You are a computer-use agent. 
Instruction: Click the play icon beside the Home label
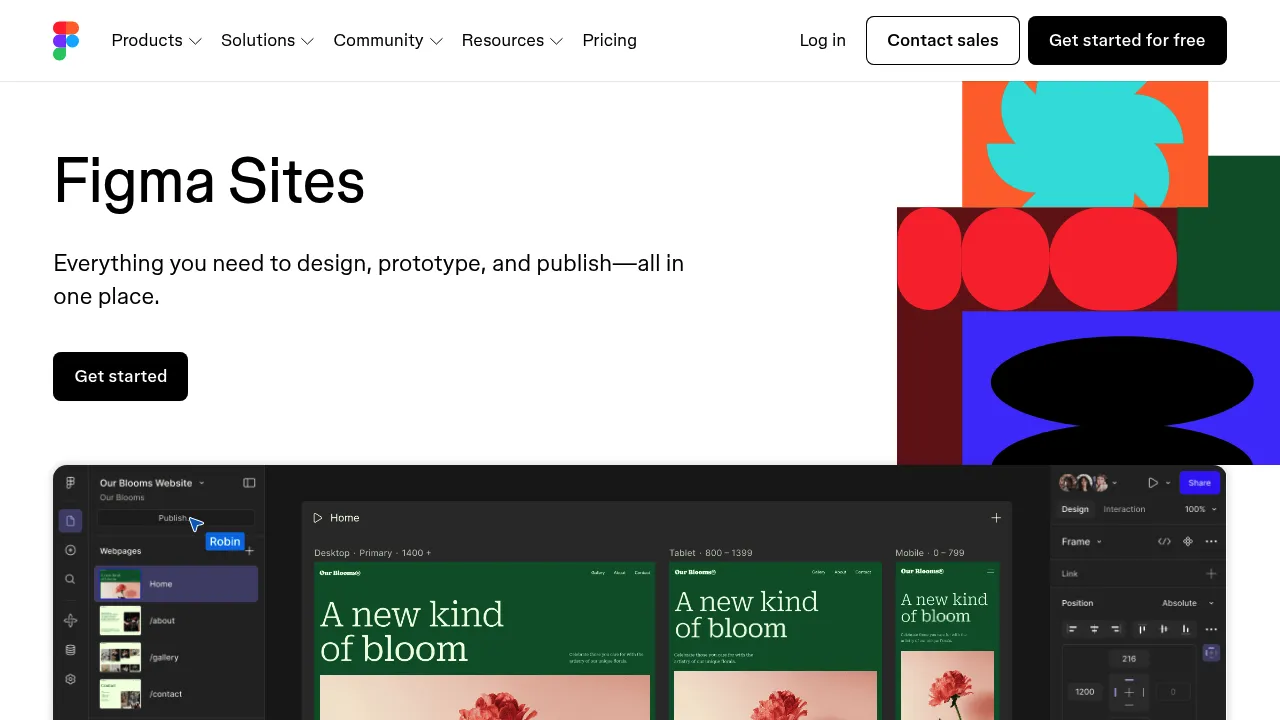(318, 518)
